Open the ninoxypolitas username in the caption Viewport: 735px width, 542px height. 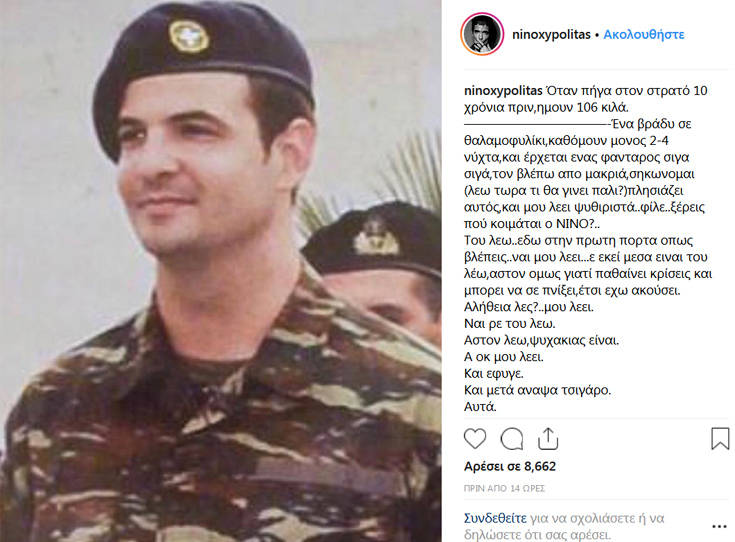503,90
